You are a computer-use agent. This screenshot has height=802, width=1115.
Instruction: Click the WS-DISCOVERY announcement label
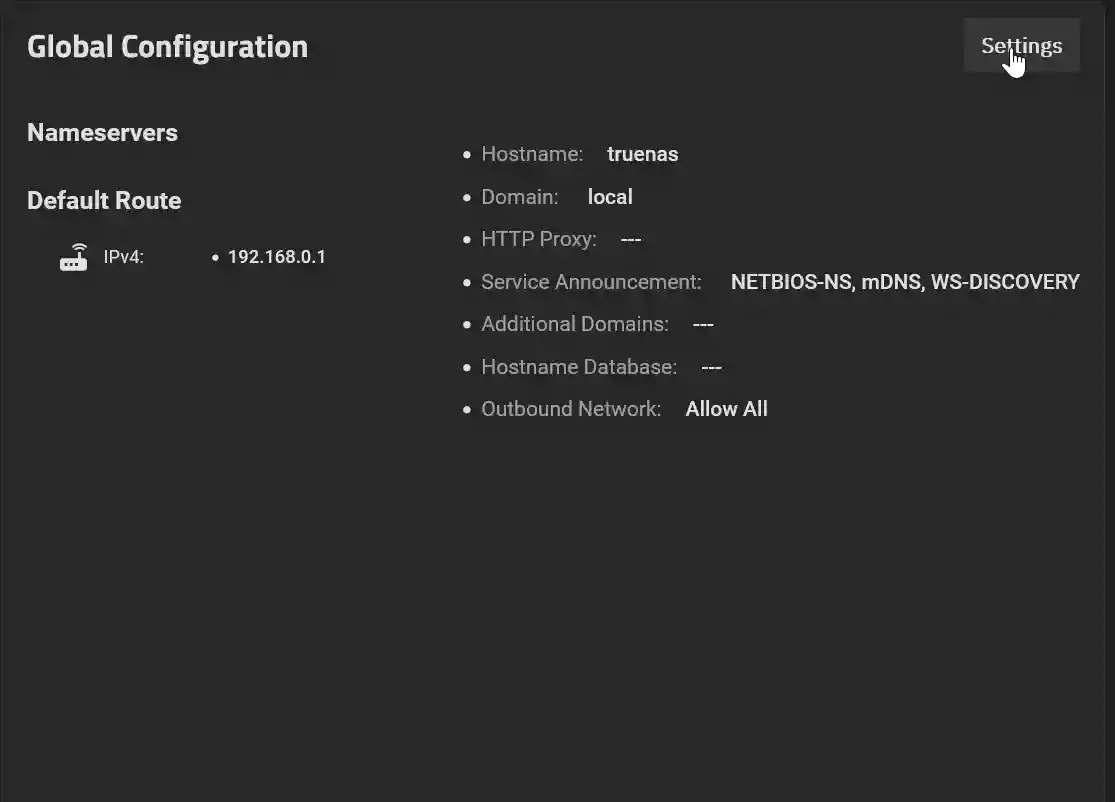click(1005, 281)
